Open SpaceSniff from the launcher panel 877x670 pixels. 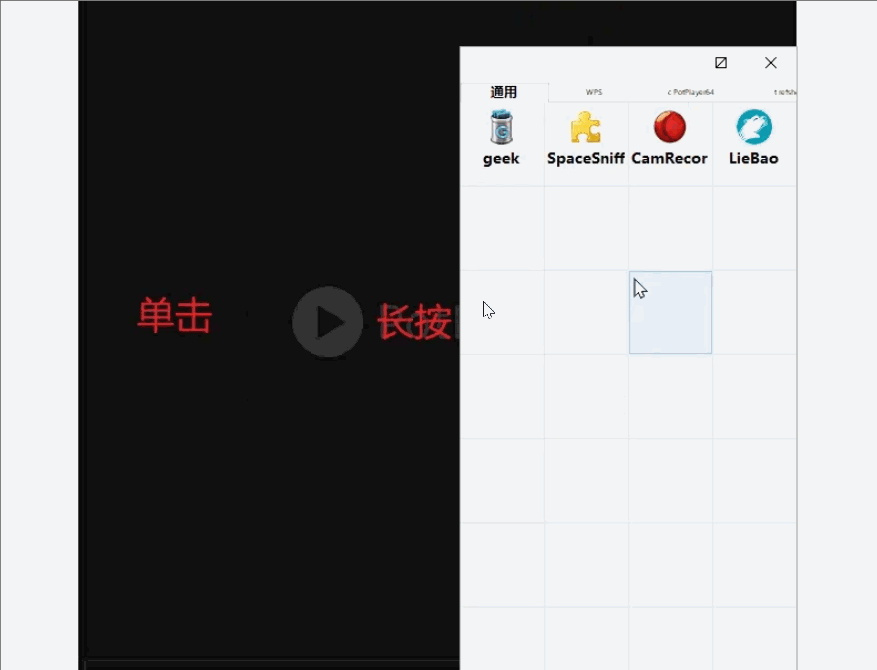[x=586, y=135]
